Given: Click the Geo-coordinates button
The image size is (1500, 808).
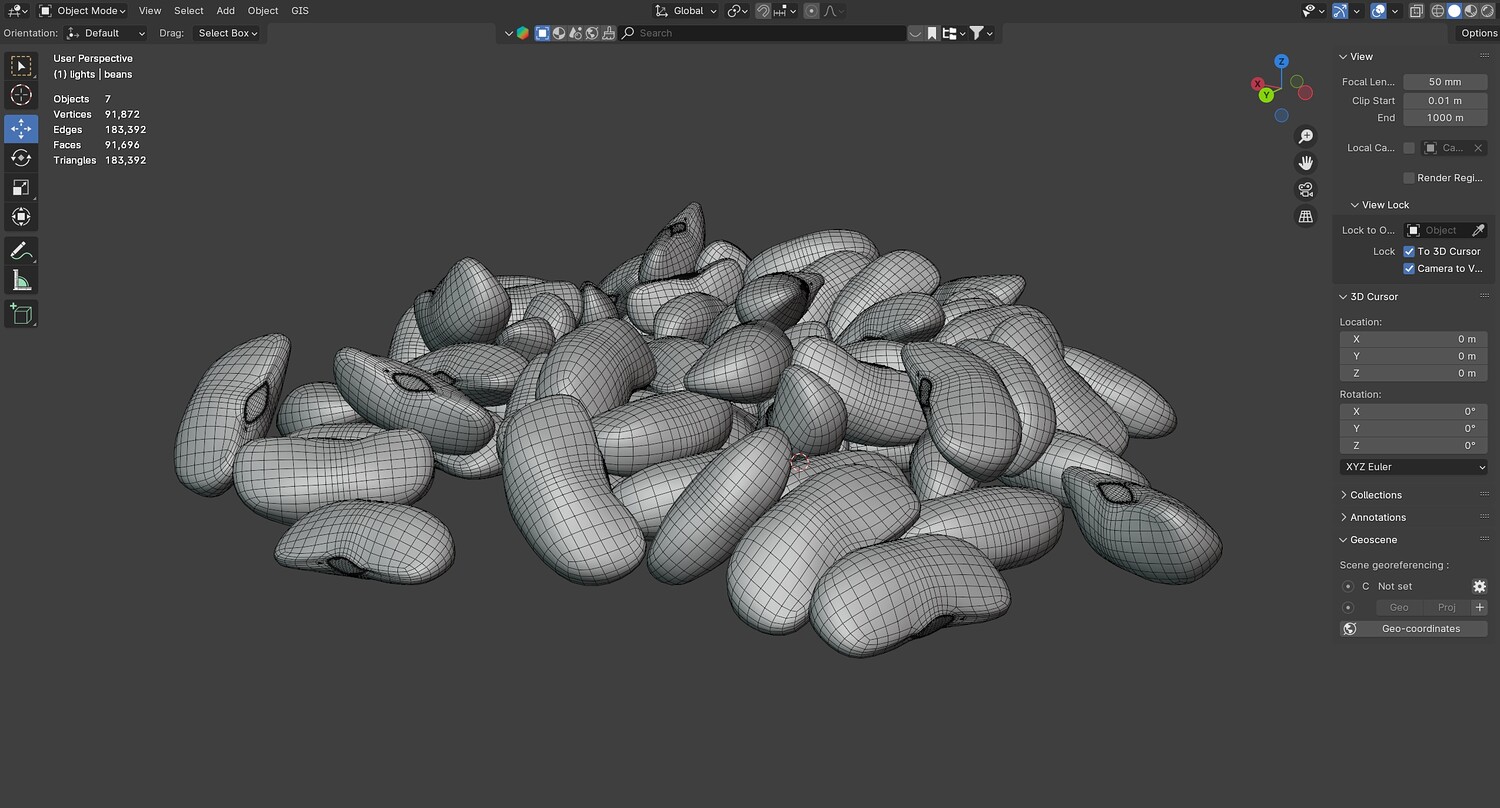Looking at the screenshot, I should [x=1413, y=629].
